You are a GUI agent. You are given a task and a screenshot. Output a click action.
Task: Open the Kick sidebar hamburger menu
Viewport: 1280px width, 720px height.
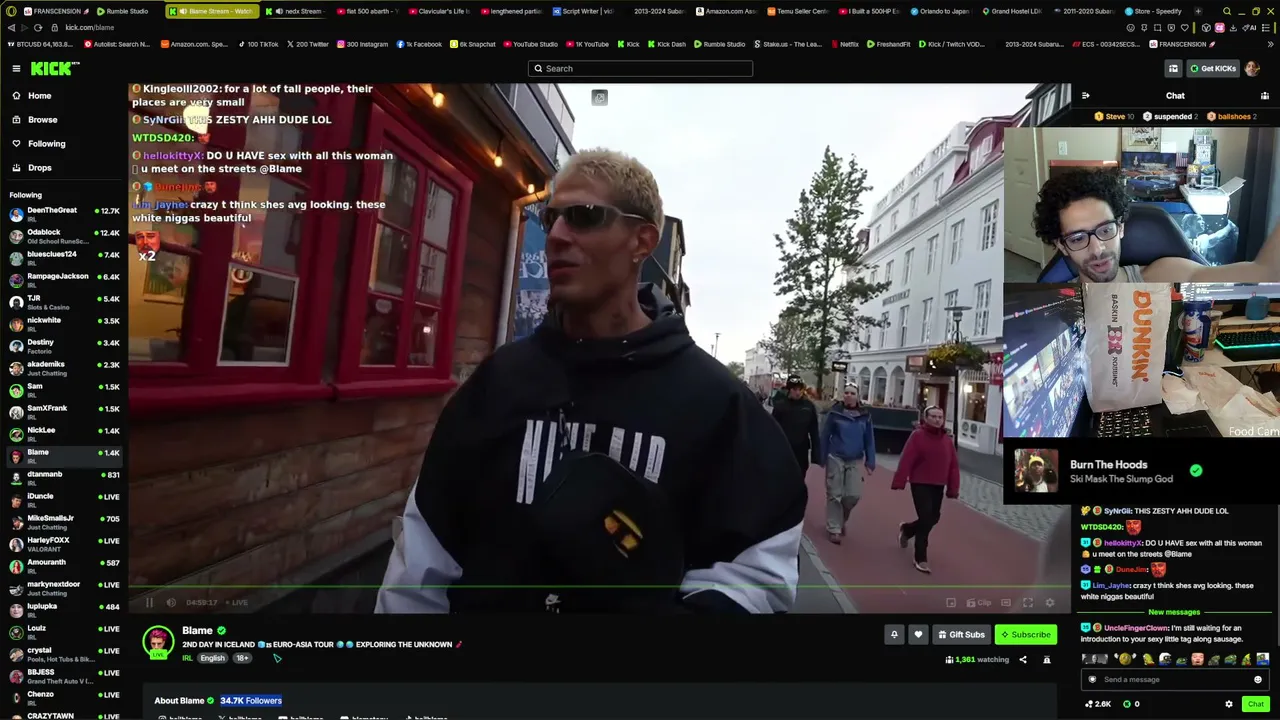[16, 68]
